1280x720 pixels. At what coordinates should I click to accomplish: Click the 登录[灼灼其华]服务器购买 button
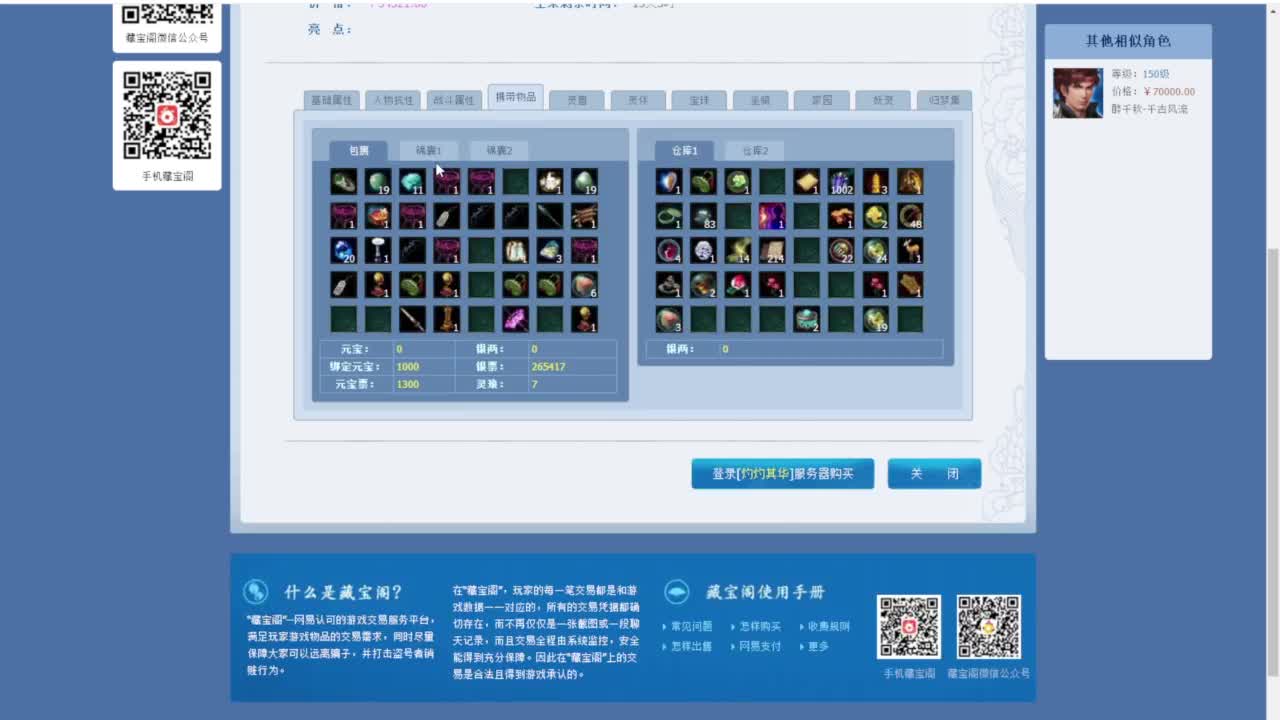click(x=783, y=474)
